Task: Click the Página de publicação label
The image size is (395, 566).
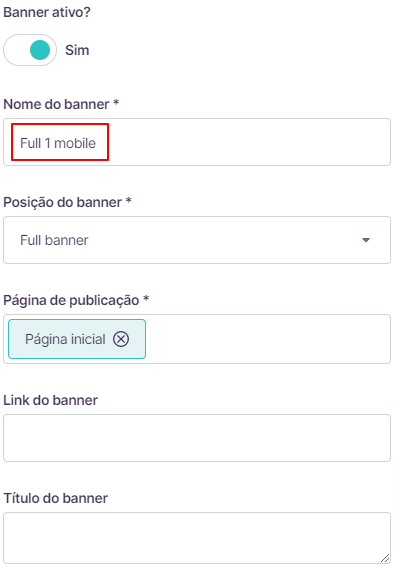Action: (76, 300)
